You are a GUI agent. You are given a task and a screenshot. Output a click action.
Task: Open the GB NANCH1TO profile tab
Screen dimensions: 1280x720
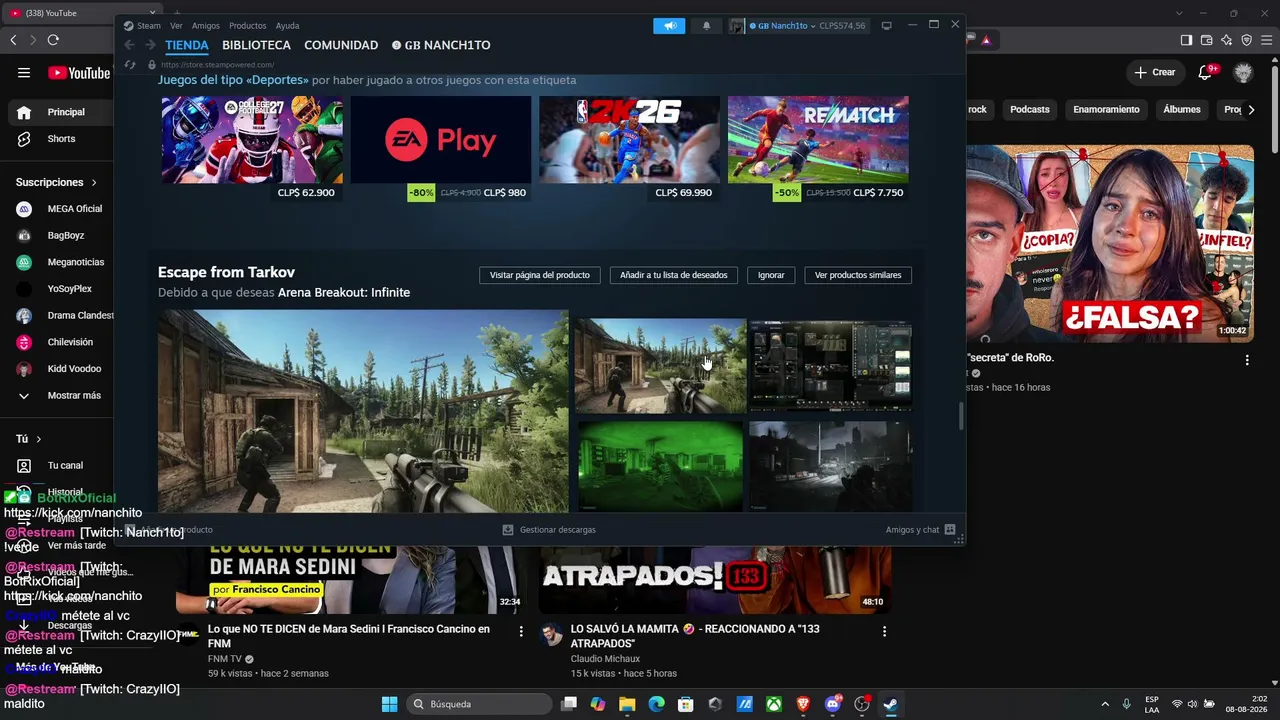click(x=441, y=45)
